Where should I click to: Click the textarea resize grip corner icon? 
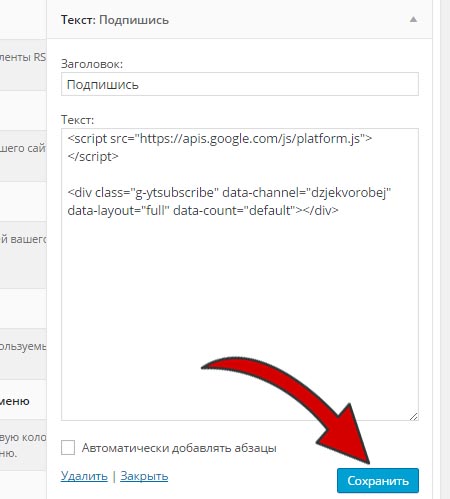tap(414, 416)
